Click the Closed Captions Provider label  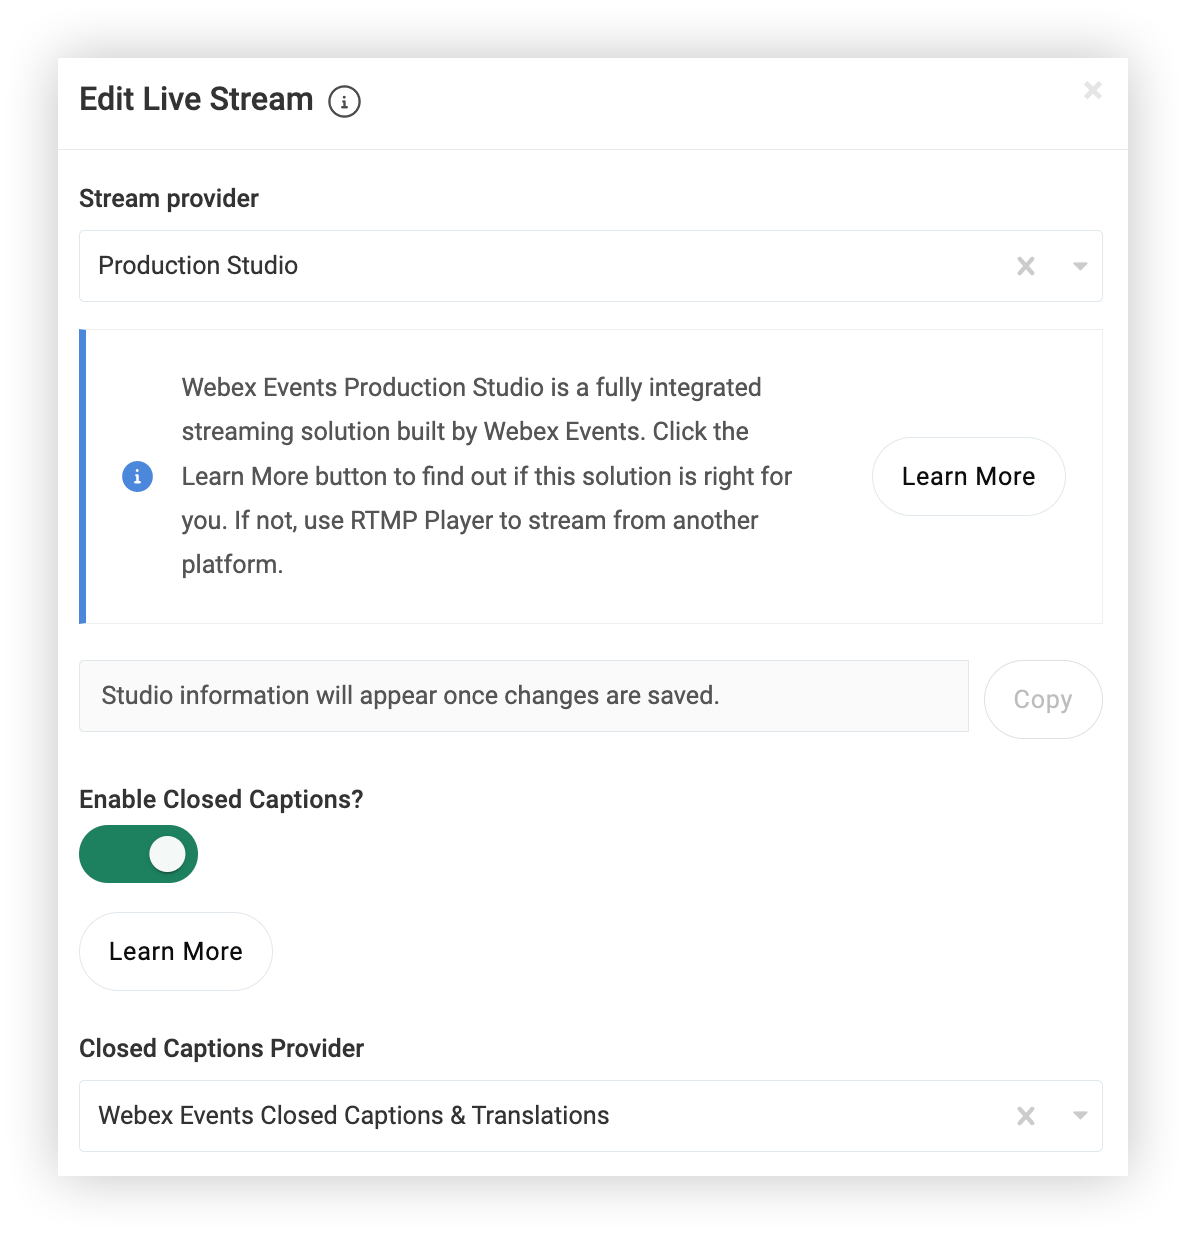[x=222, y=1048]
